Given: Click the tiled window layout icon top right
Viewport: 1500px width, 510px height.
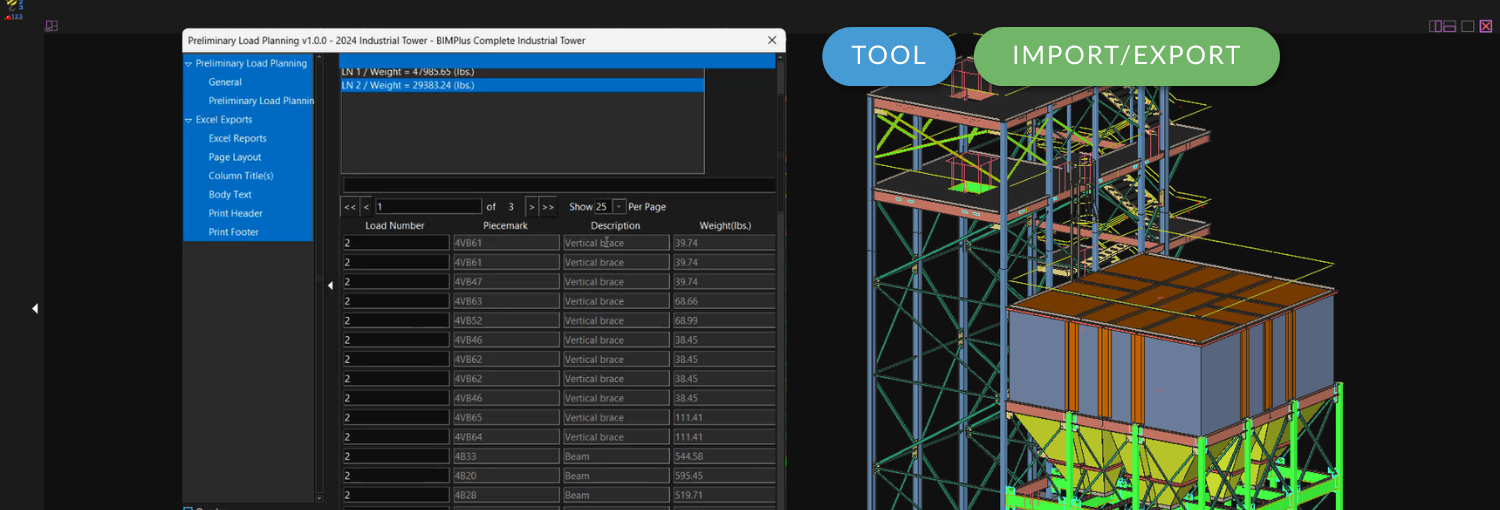Looking at the screenshot, I should (1435, 26).
